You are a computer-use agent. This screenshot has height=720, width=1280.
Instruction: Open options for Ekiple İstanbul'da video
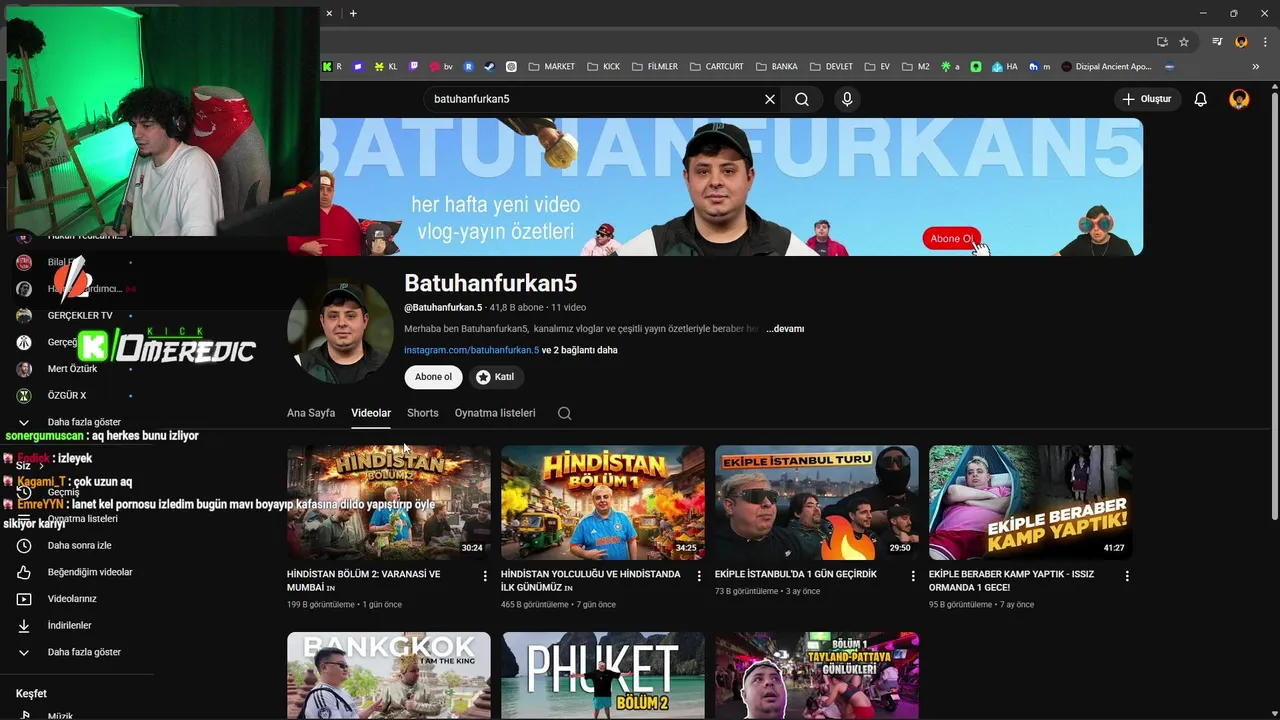(913, 576)
